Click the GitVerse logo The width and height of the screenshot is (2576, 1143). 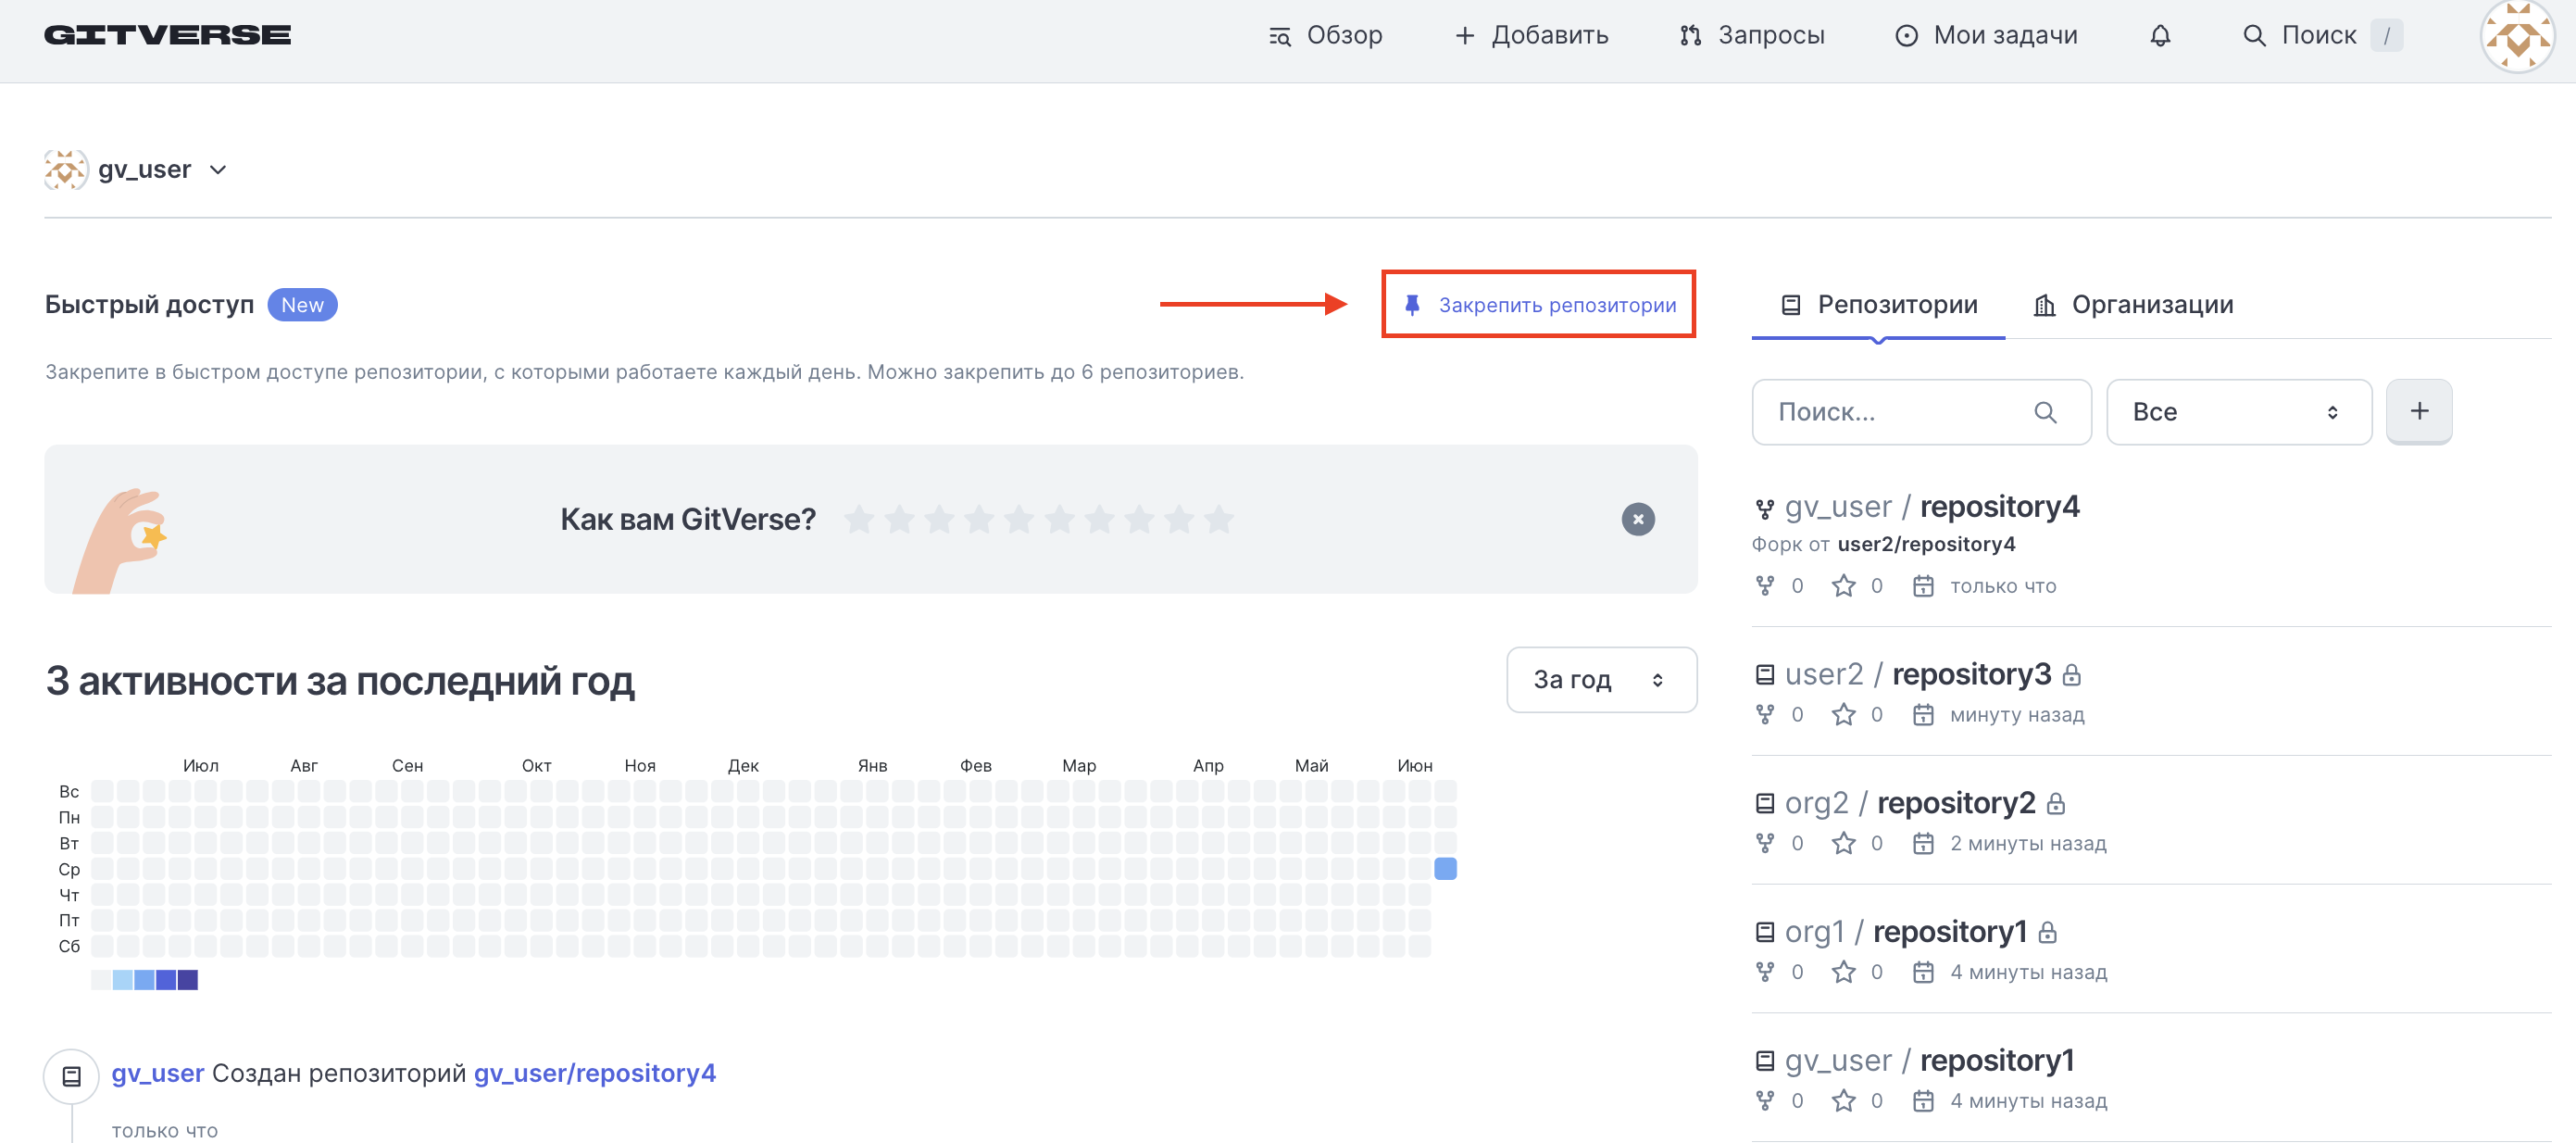pos(167,35)
